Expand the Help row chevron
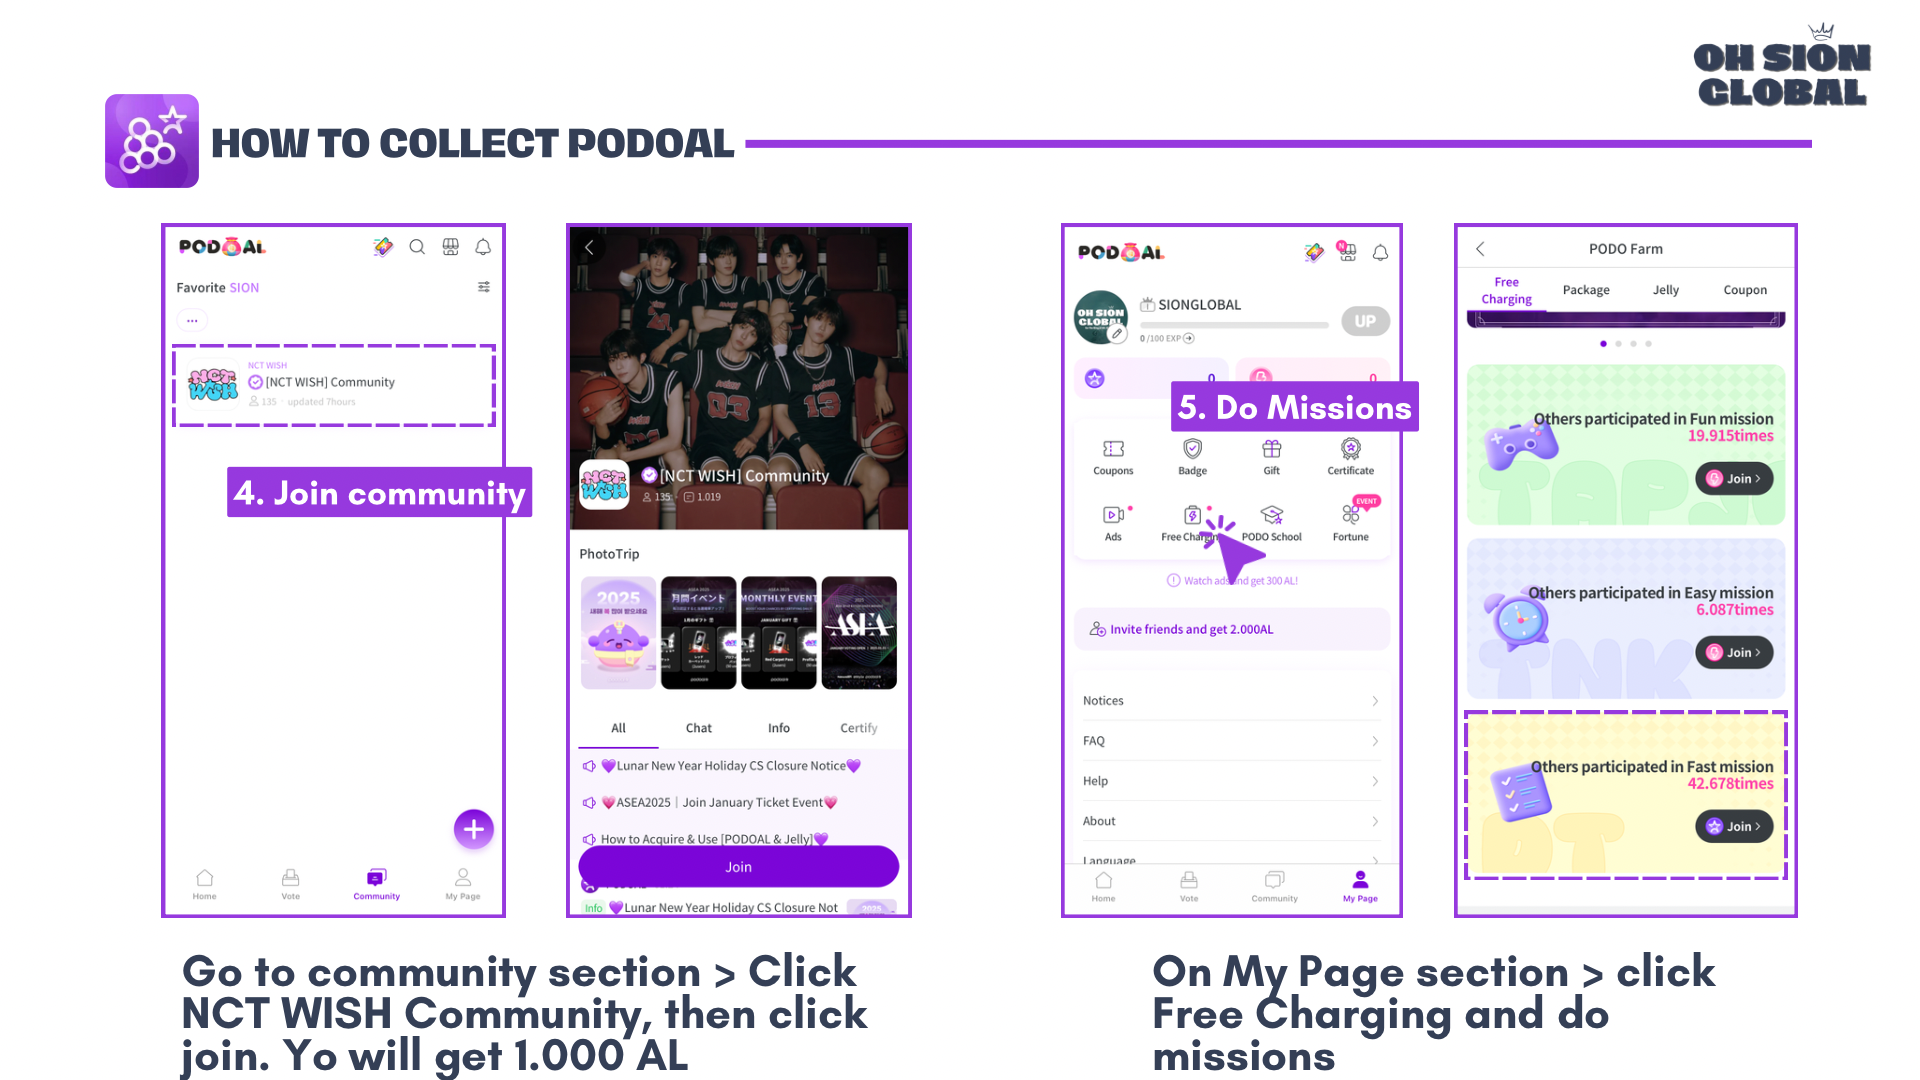Screen dimensions: 1920x1080 [x=1375, y=781]
